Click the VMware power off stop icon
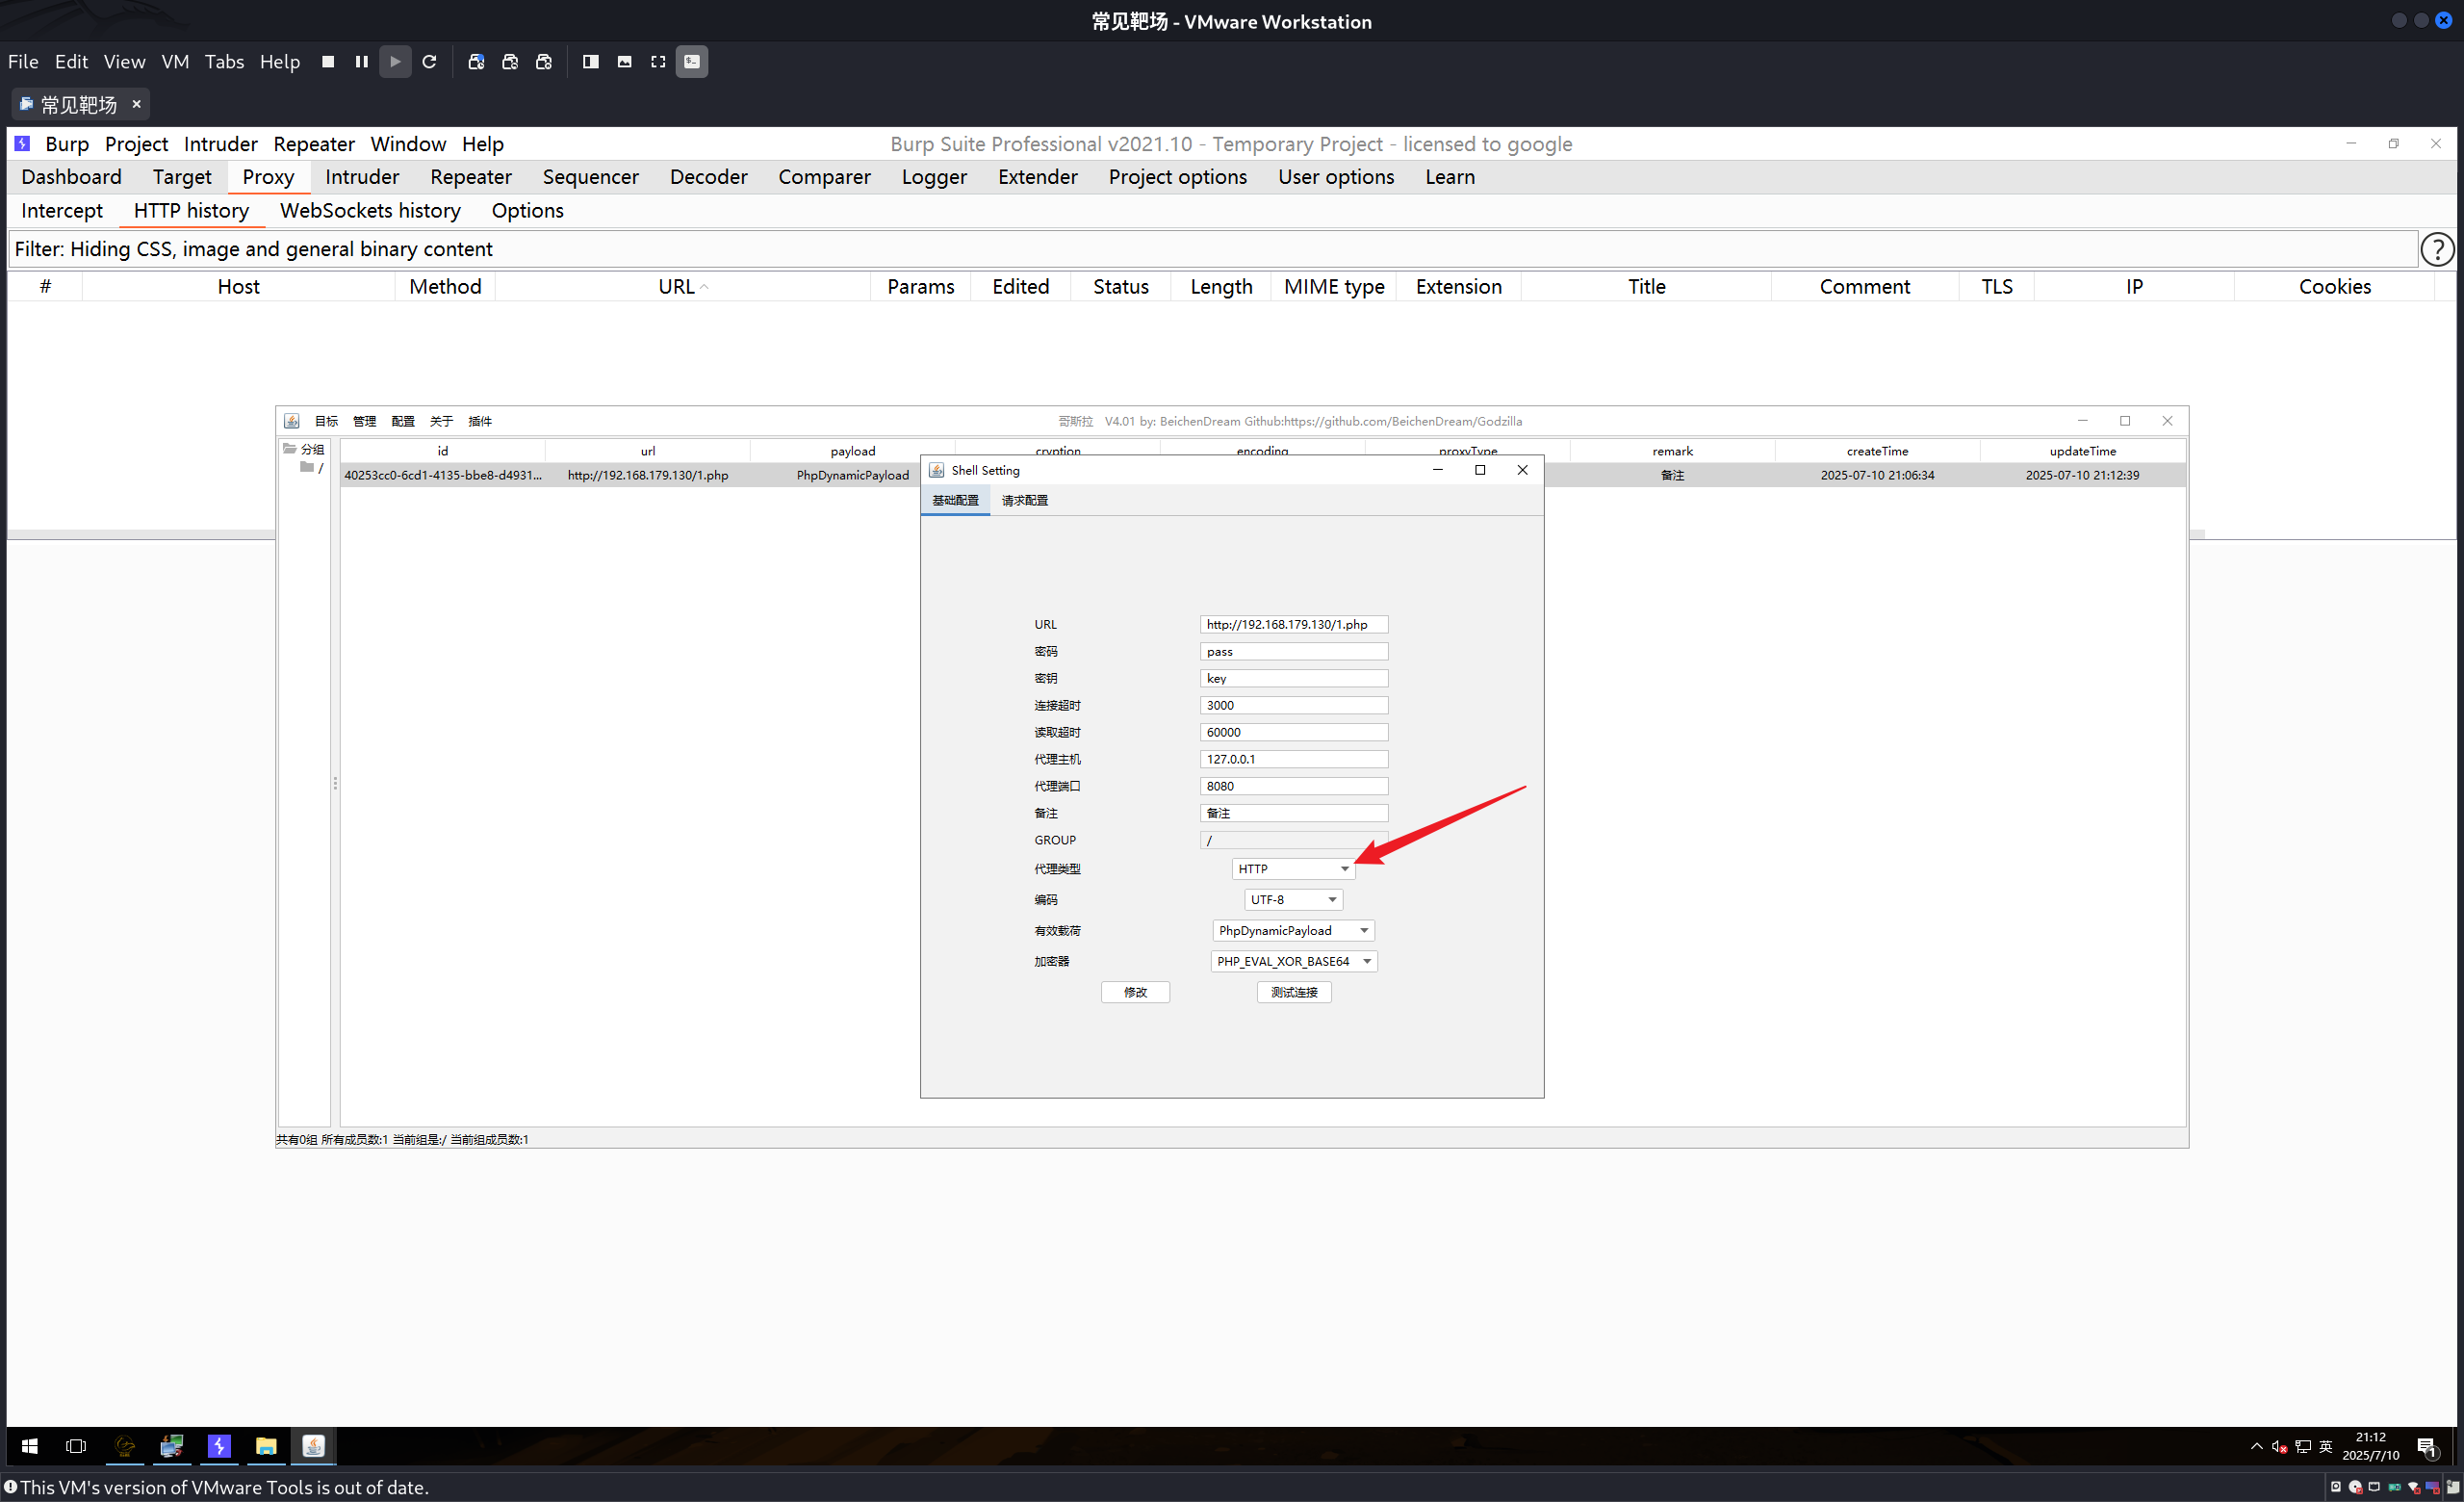This screenshot has width=2464, height=1502. tap(328, 62)
